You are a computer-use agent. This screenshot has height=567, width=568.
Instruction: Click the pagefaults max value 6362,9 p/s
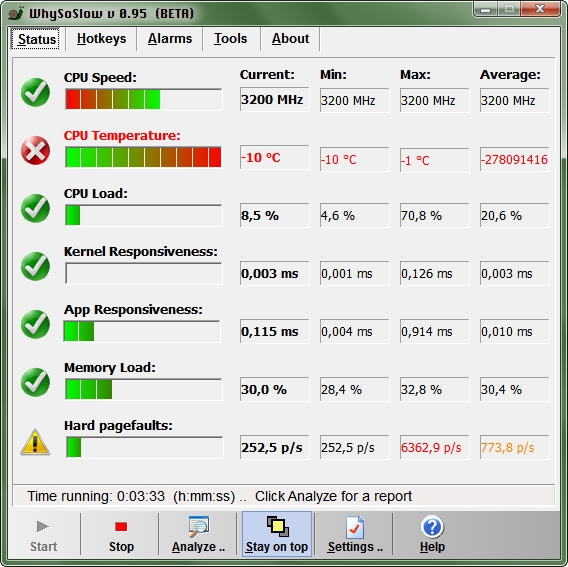434,447
